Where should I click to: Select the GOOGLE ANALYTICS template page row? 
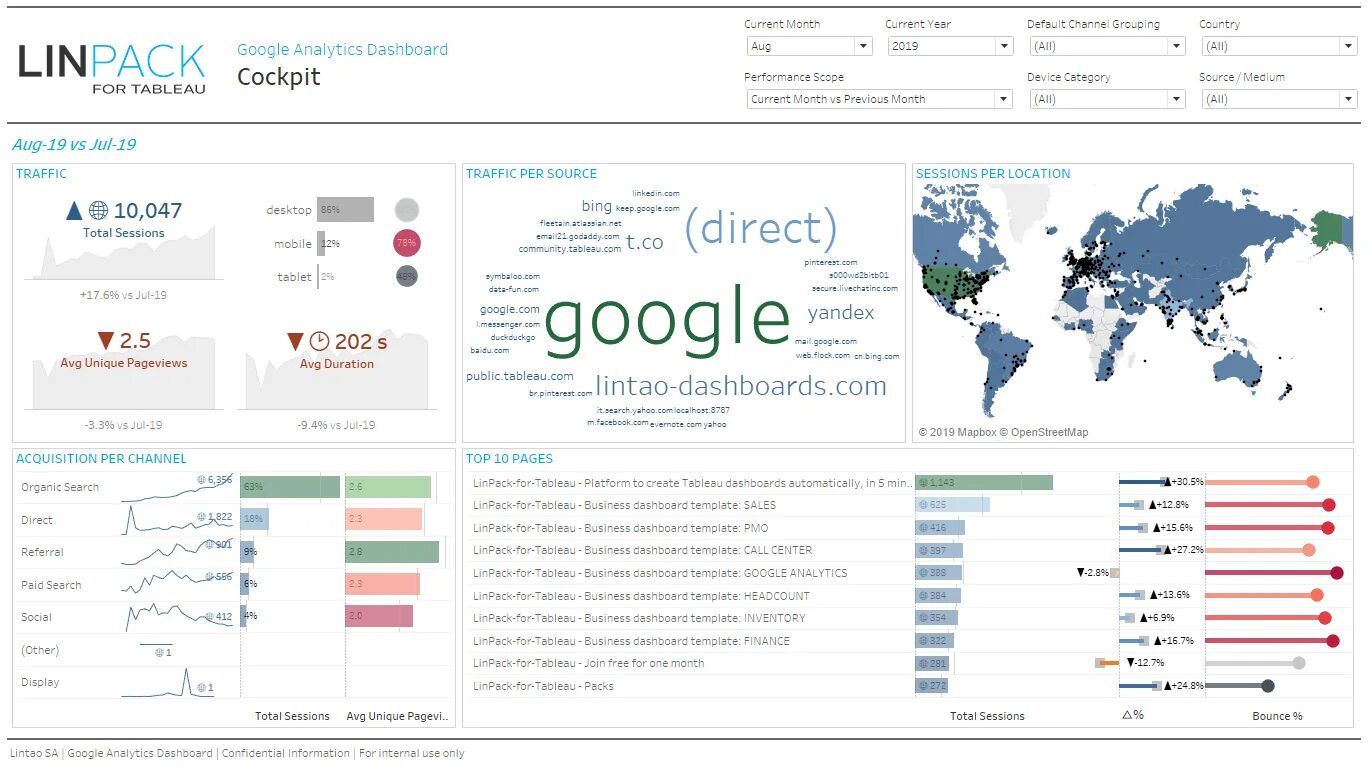[x=660, y=573]
